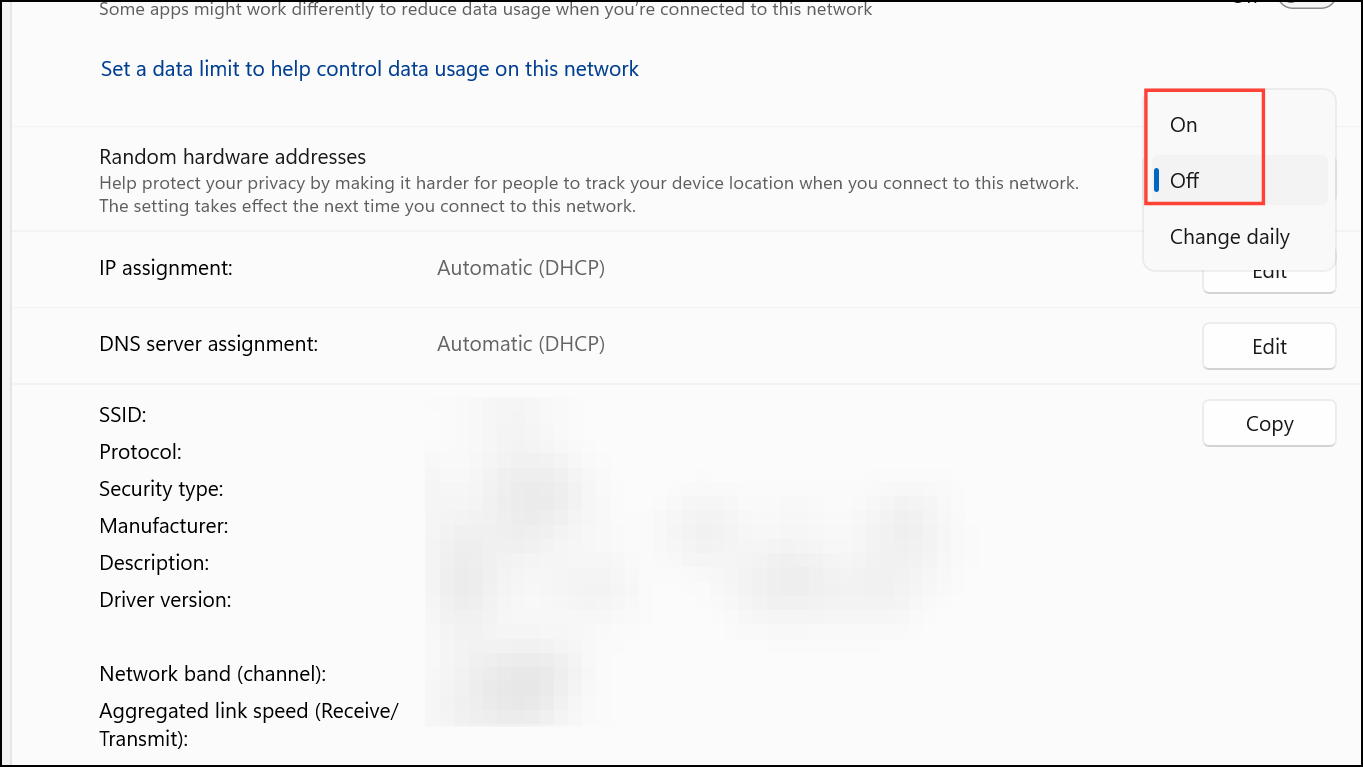Click the "Driver version:" property label
Image resolution: width=1363 pixels, height=767 pixels.
pyautogui.click(x=166, y=599)
